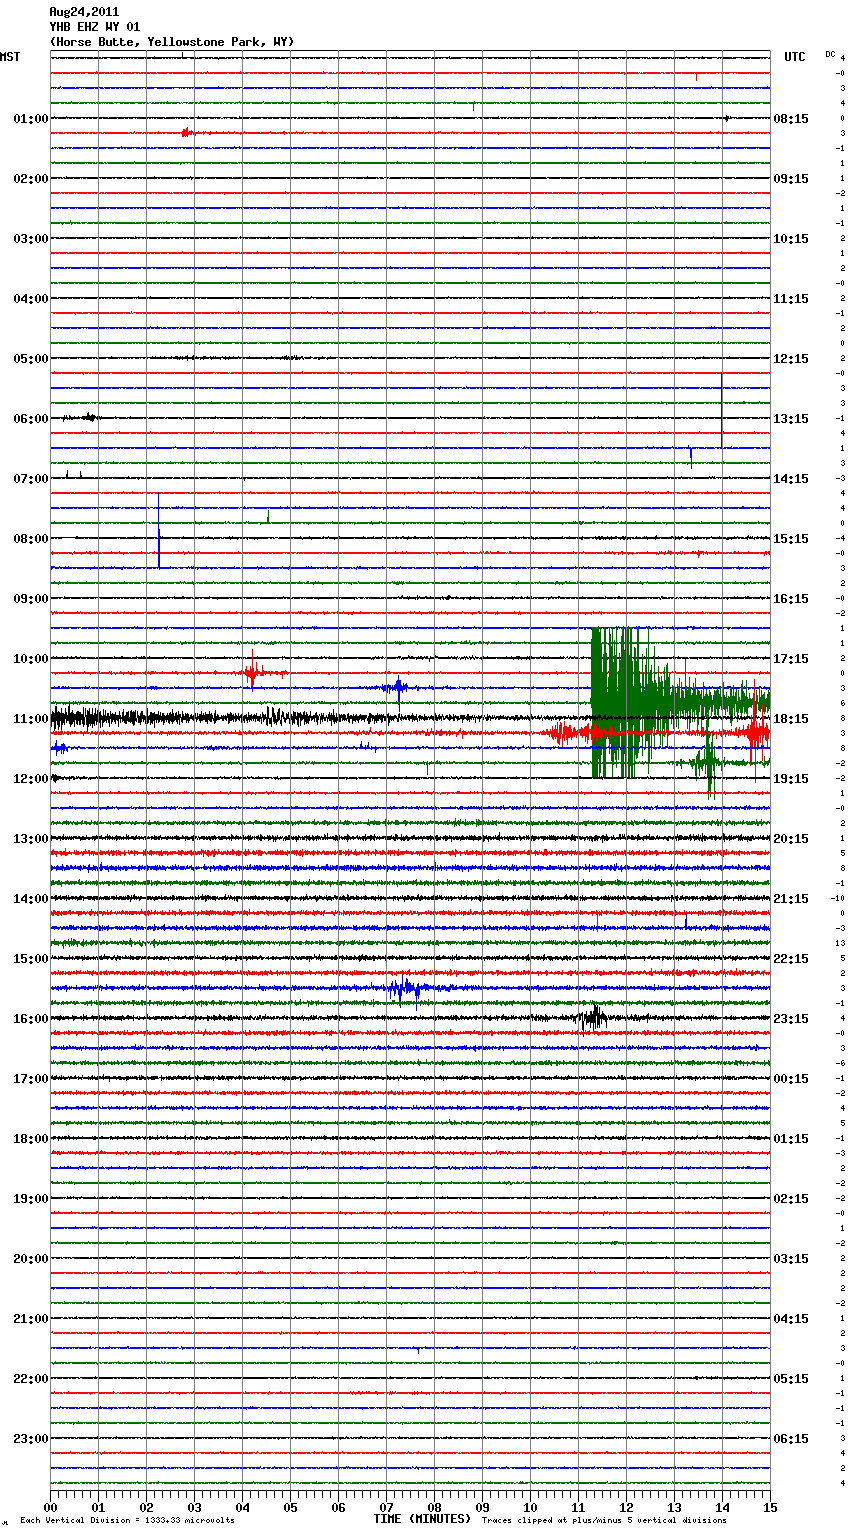The width and height of the screenshot is (850, 1534).
Task: Select the 06:00 MST hour label
Action: point(30,419)
